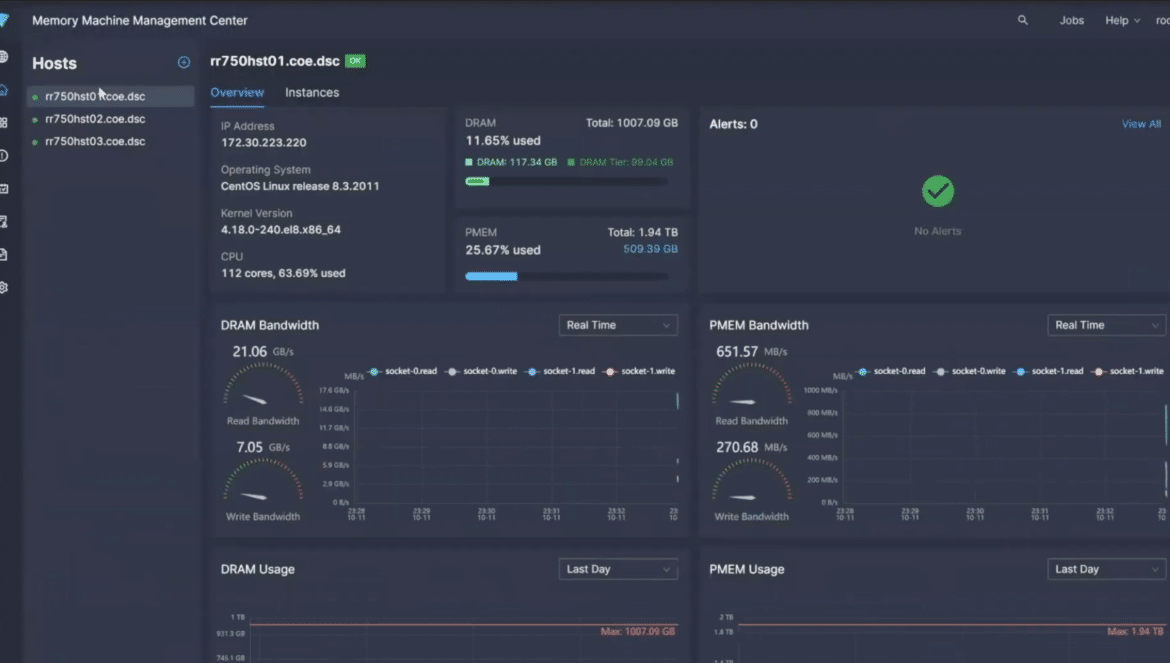Click the PMEM write bandwidth gauge
The height and width of the screenshot is (663, 1170).
751,481
